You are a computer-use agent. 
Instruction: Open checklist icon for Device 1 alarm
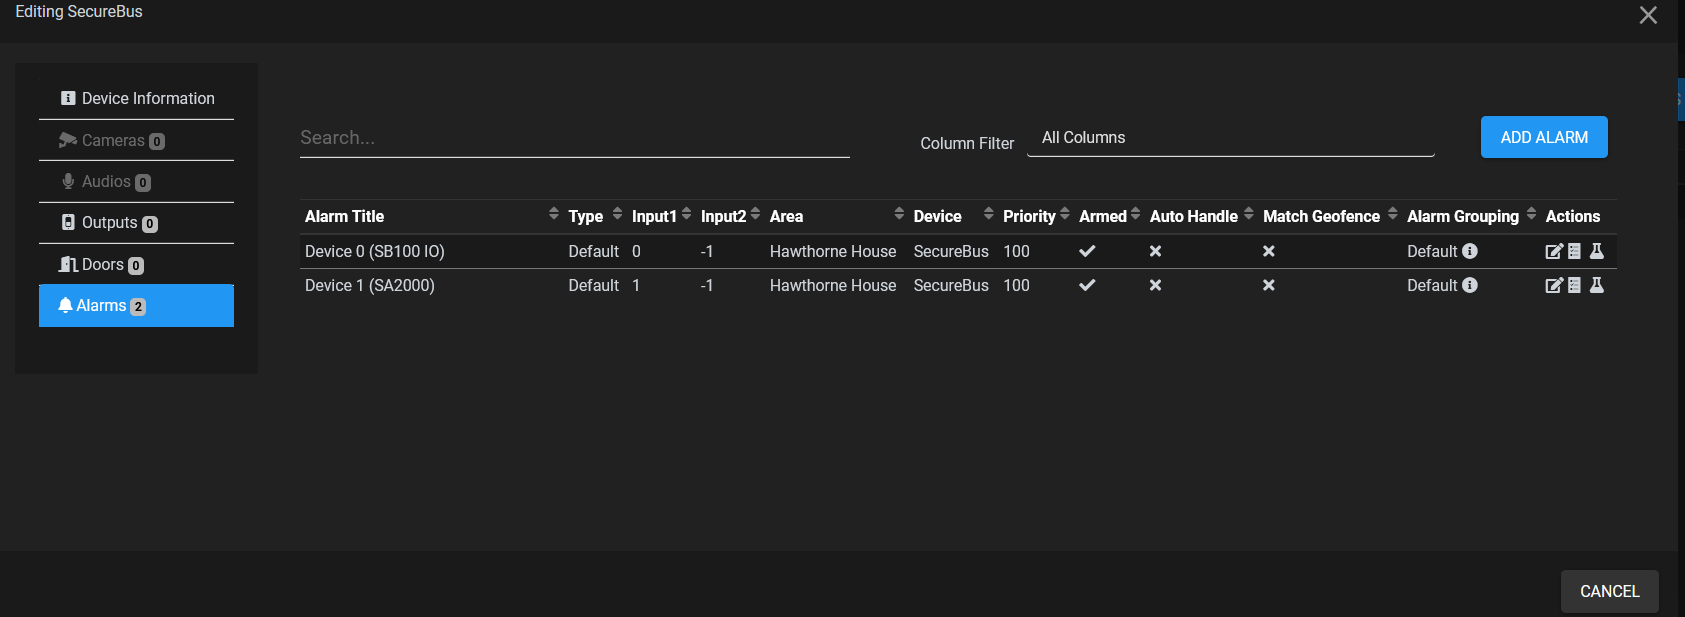[1574, 286]
